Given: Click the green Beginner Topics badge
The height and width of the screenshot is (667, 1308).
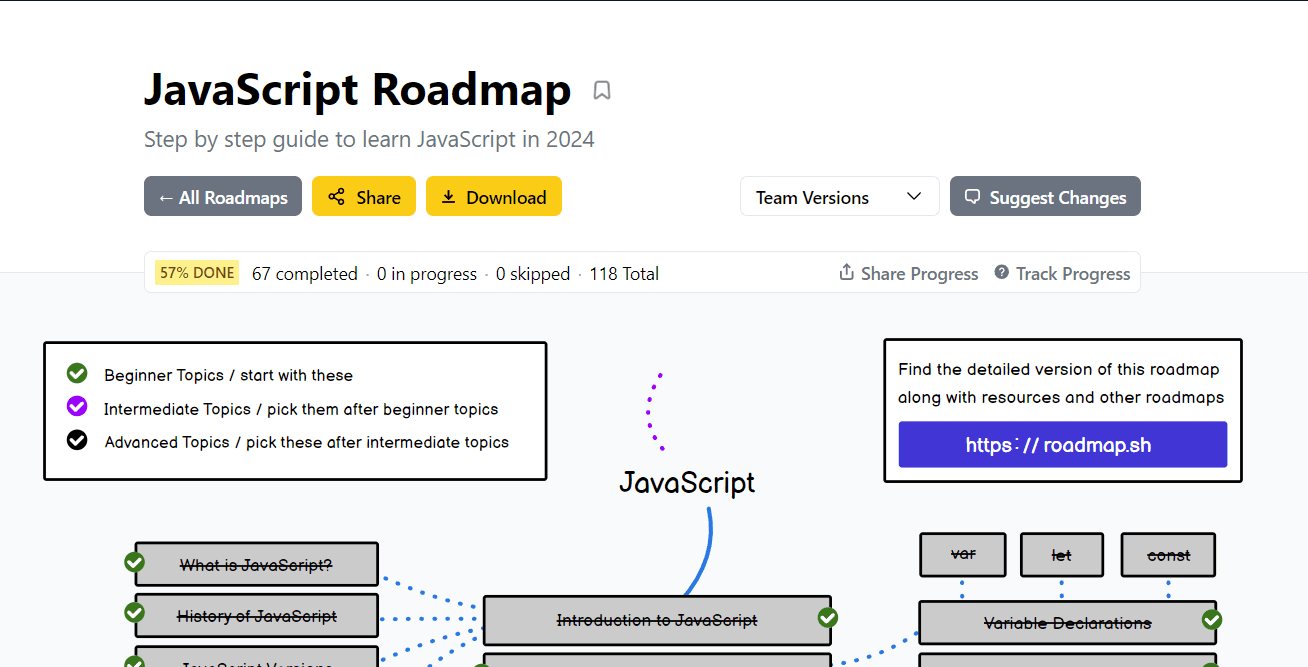Looking at the screenshot, I should (77, 373).
